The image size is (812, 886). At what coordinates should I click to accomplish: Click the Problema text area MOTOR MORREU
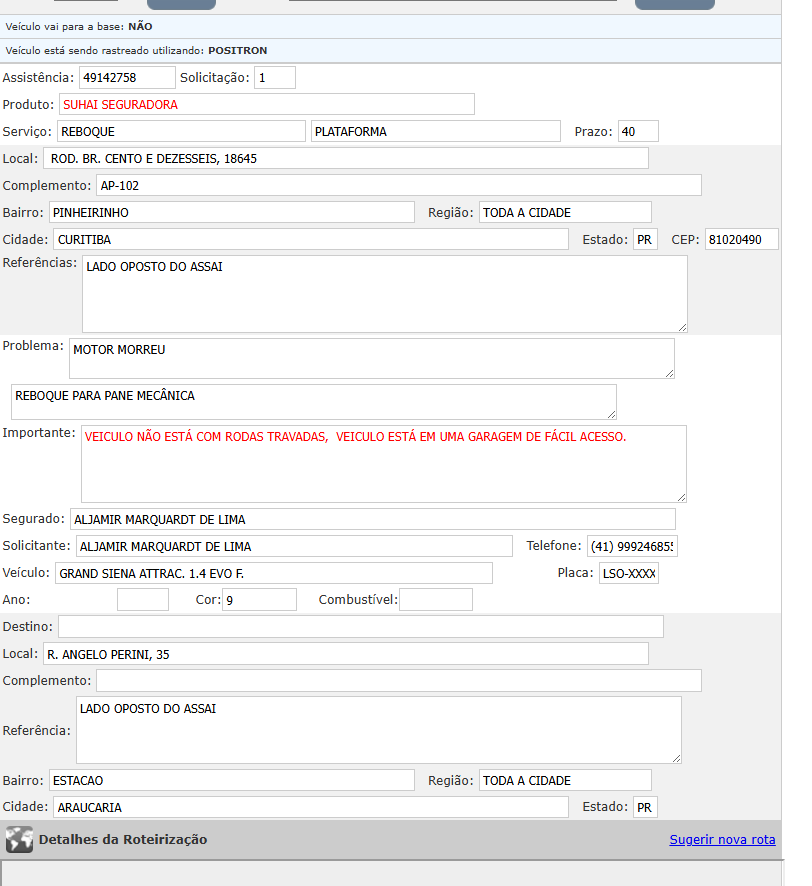coord(372,358)
